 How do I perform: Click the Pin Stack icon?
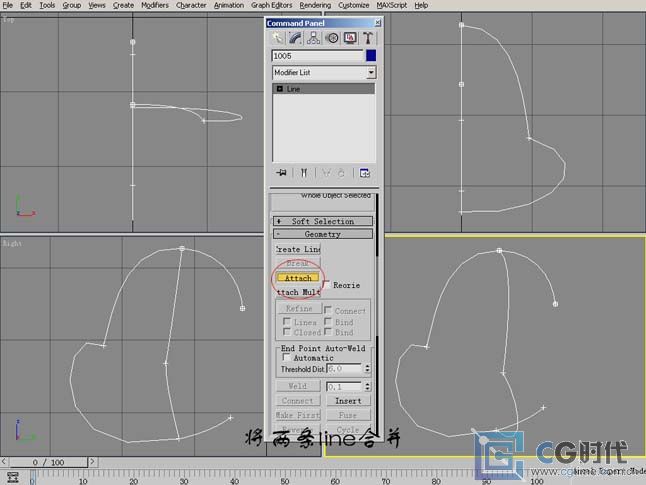[281, 173]
